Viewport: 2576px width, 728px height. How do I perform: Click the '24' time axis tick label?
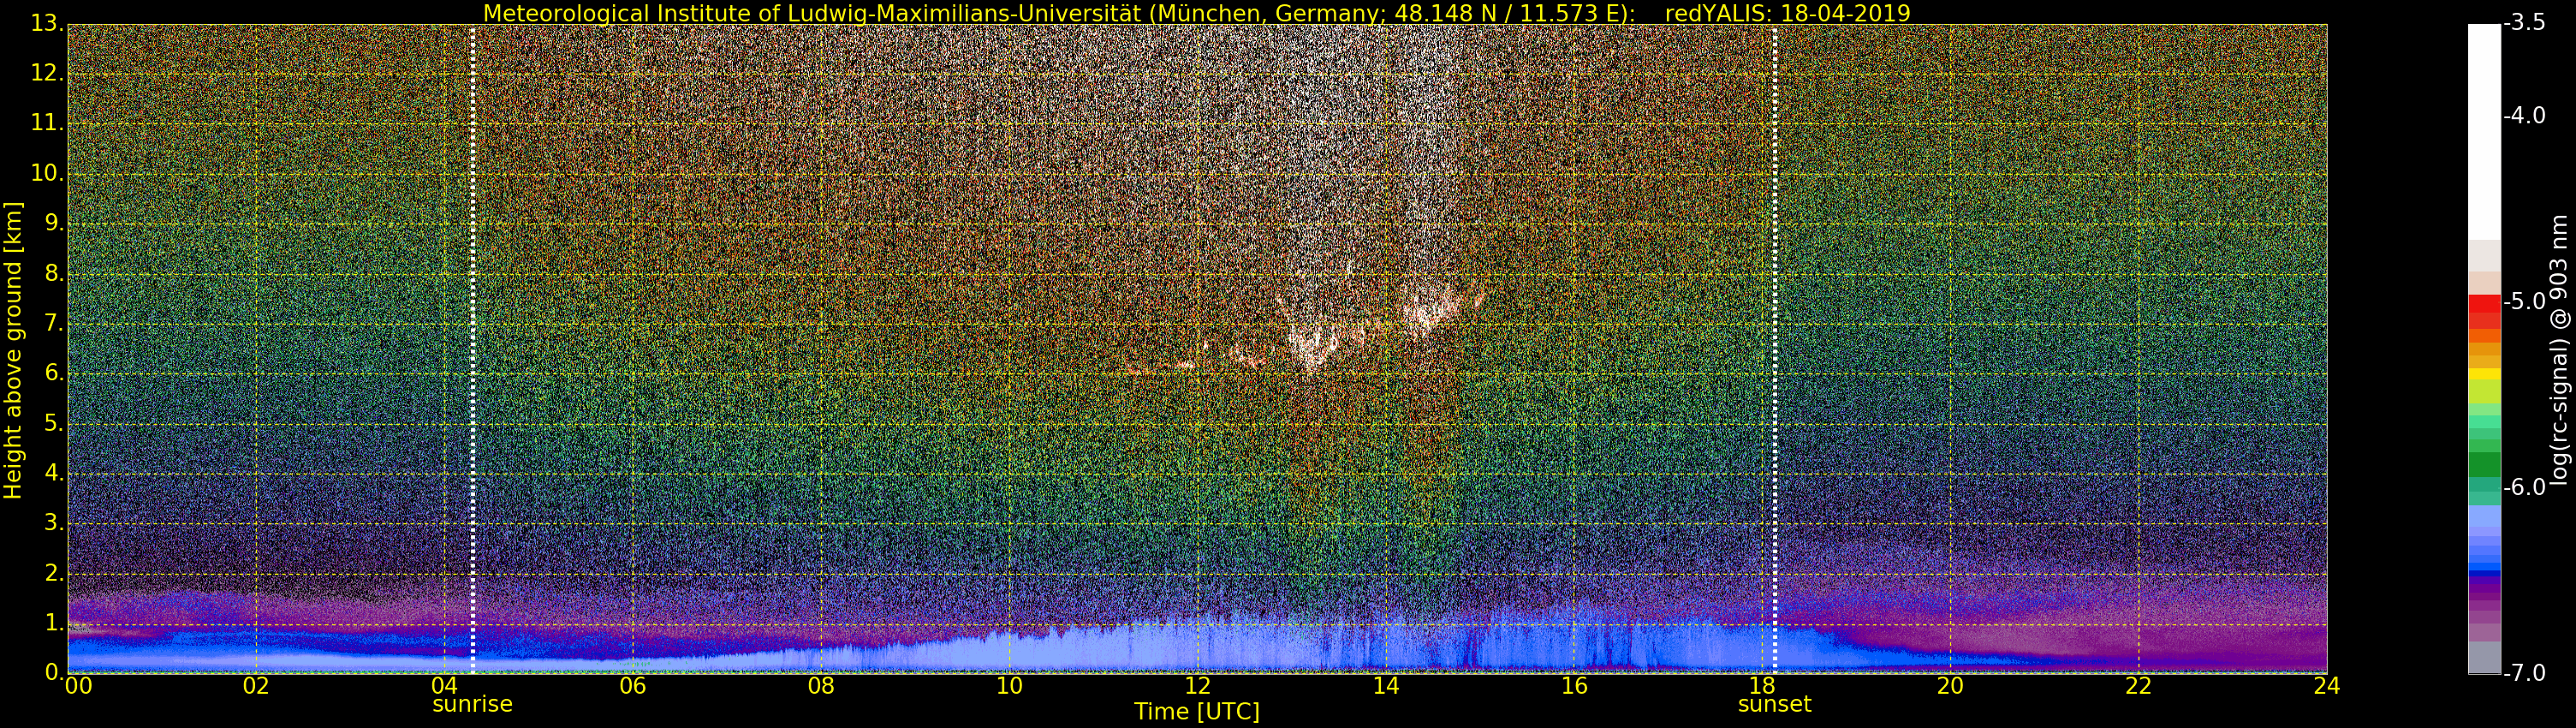(2326, 686)
